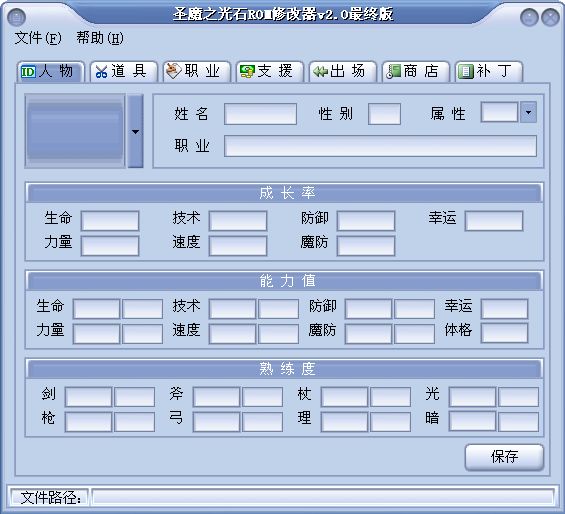Click the 属性 combo box field

coord(500,112)
